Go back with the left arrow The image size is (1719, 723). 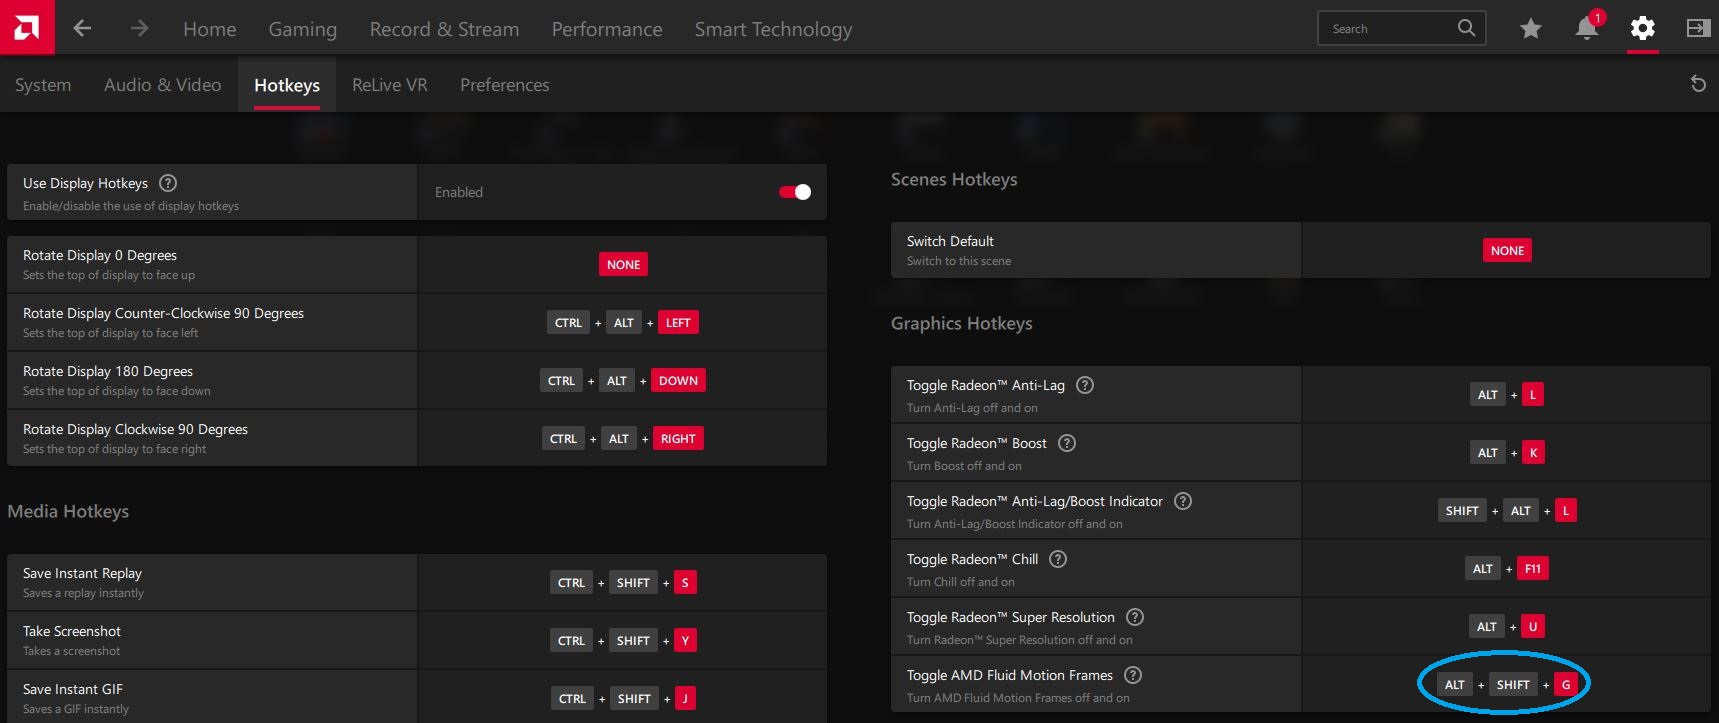pyautogui.click(x=82, y=29)
